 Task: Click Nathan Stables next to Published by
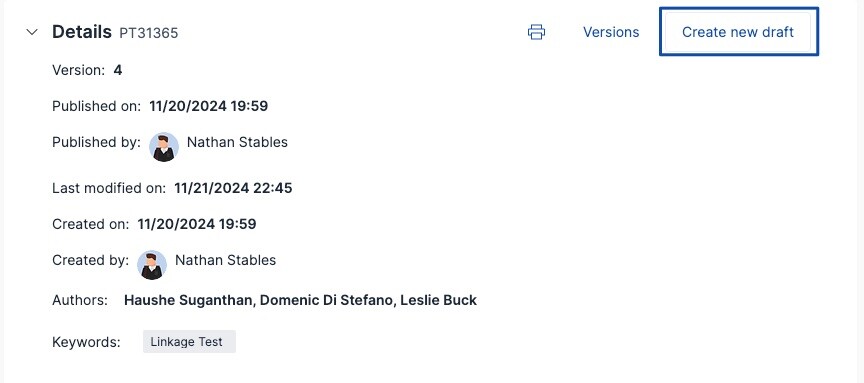click(237, 142)
